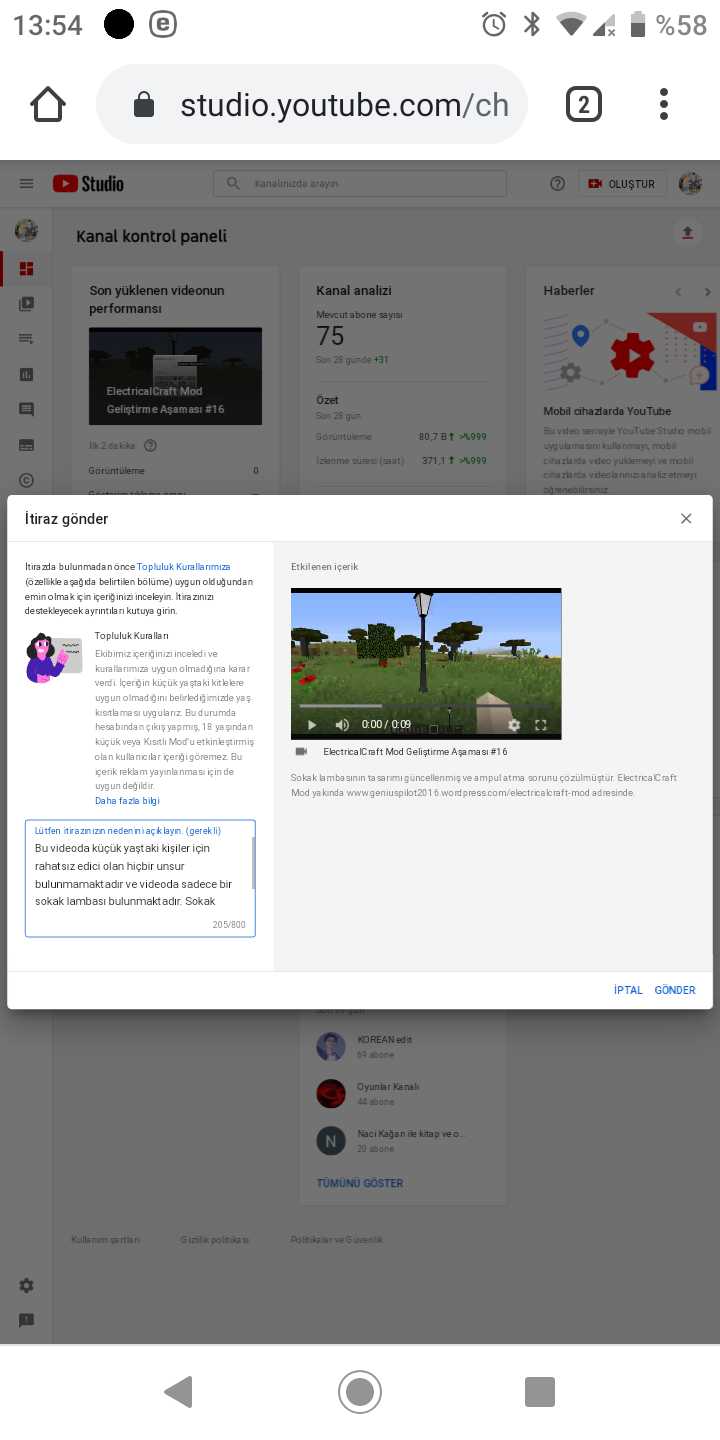The width and height of the screenshot is (720, 1440).
Task: Open the comments icon in sidebar
Action: click(26, 409)
